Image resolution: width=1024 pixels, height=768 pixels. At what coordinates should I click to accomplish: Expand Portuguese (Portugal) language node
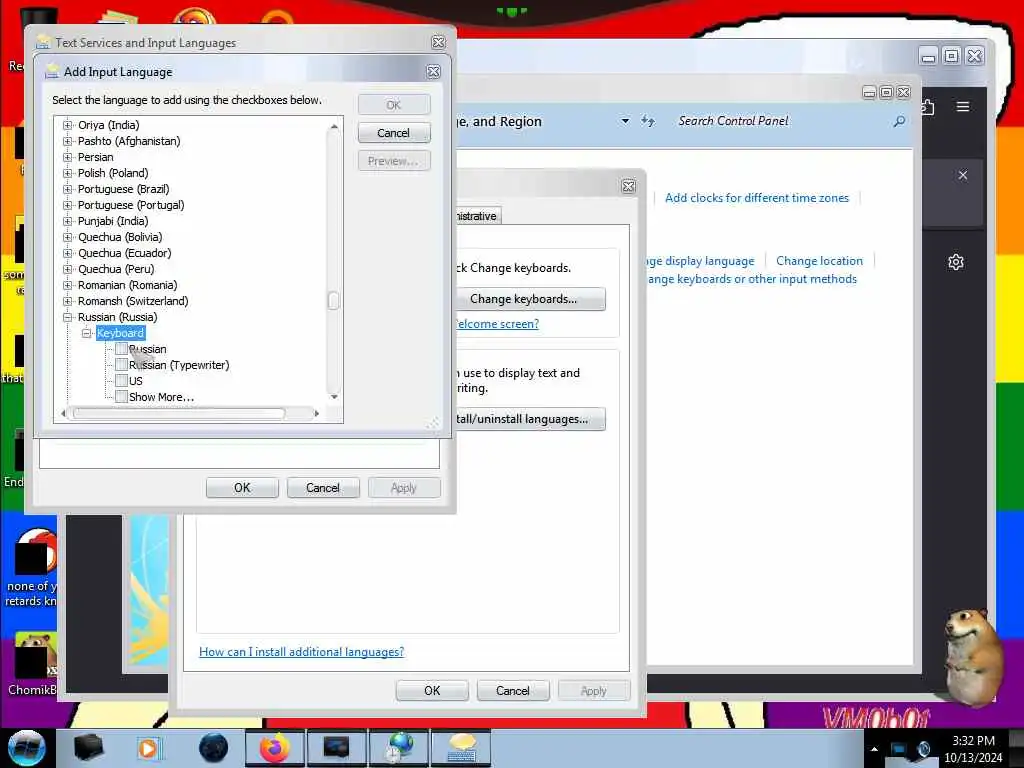click(67, 205)
